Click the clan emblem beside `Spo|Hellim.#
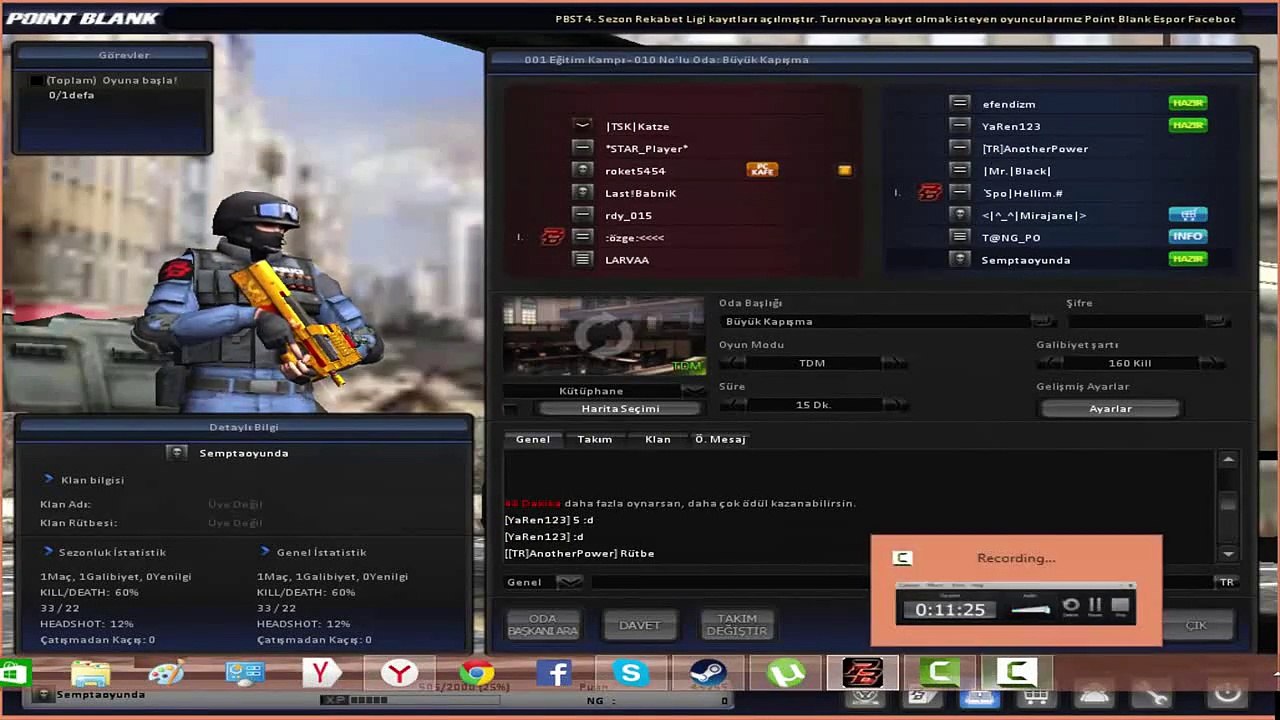The width and height of the screenshot is (1280, 720). coord(930,192)
